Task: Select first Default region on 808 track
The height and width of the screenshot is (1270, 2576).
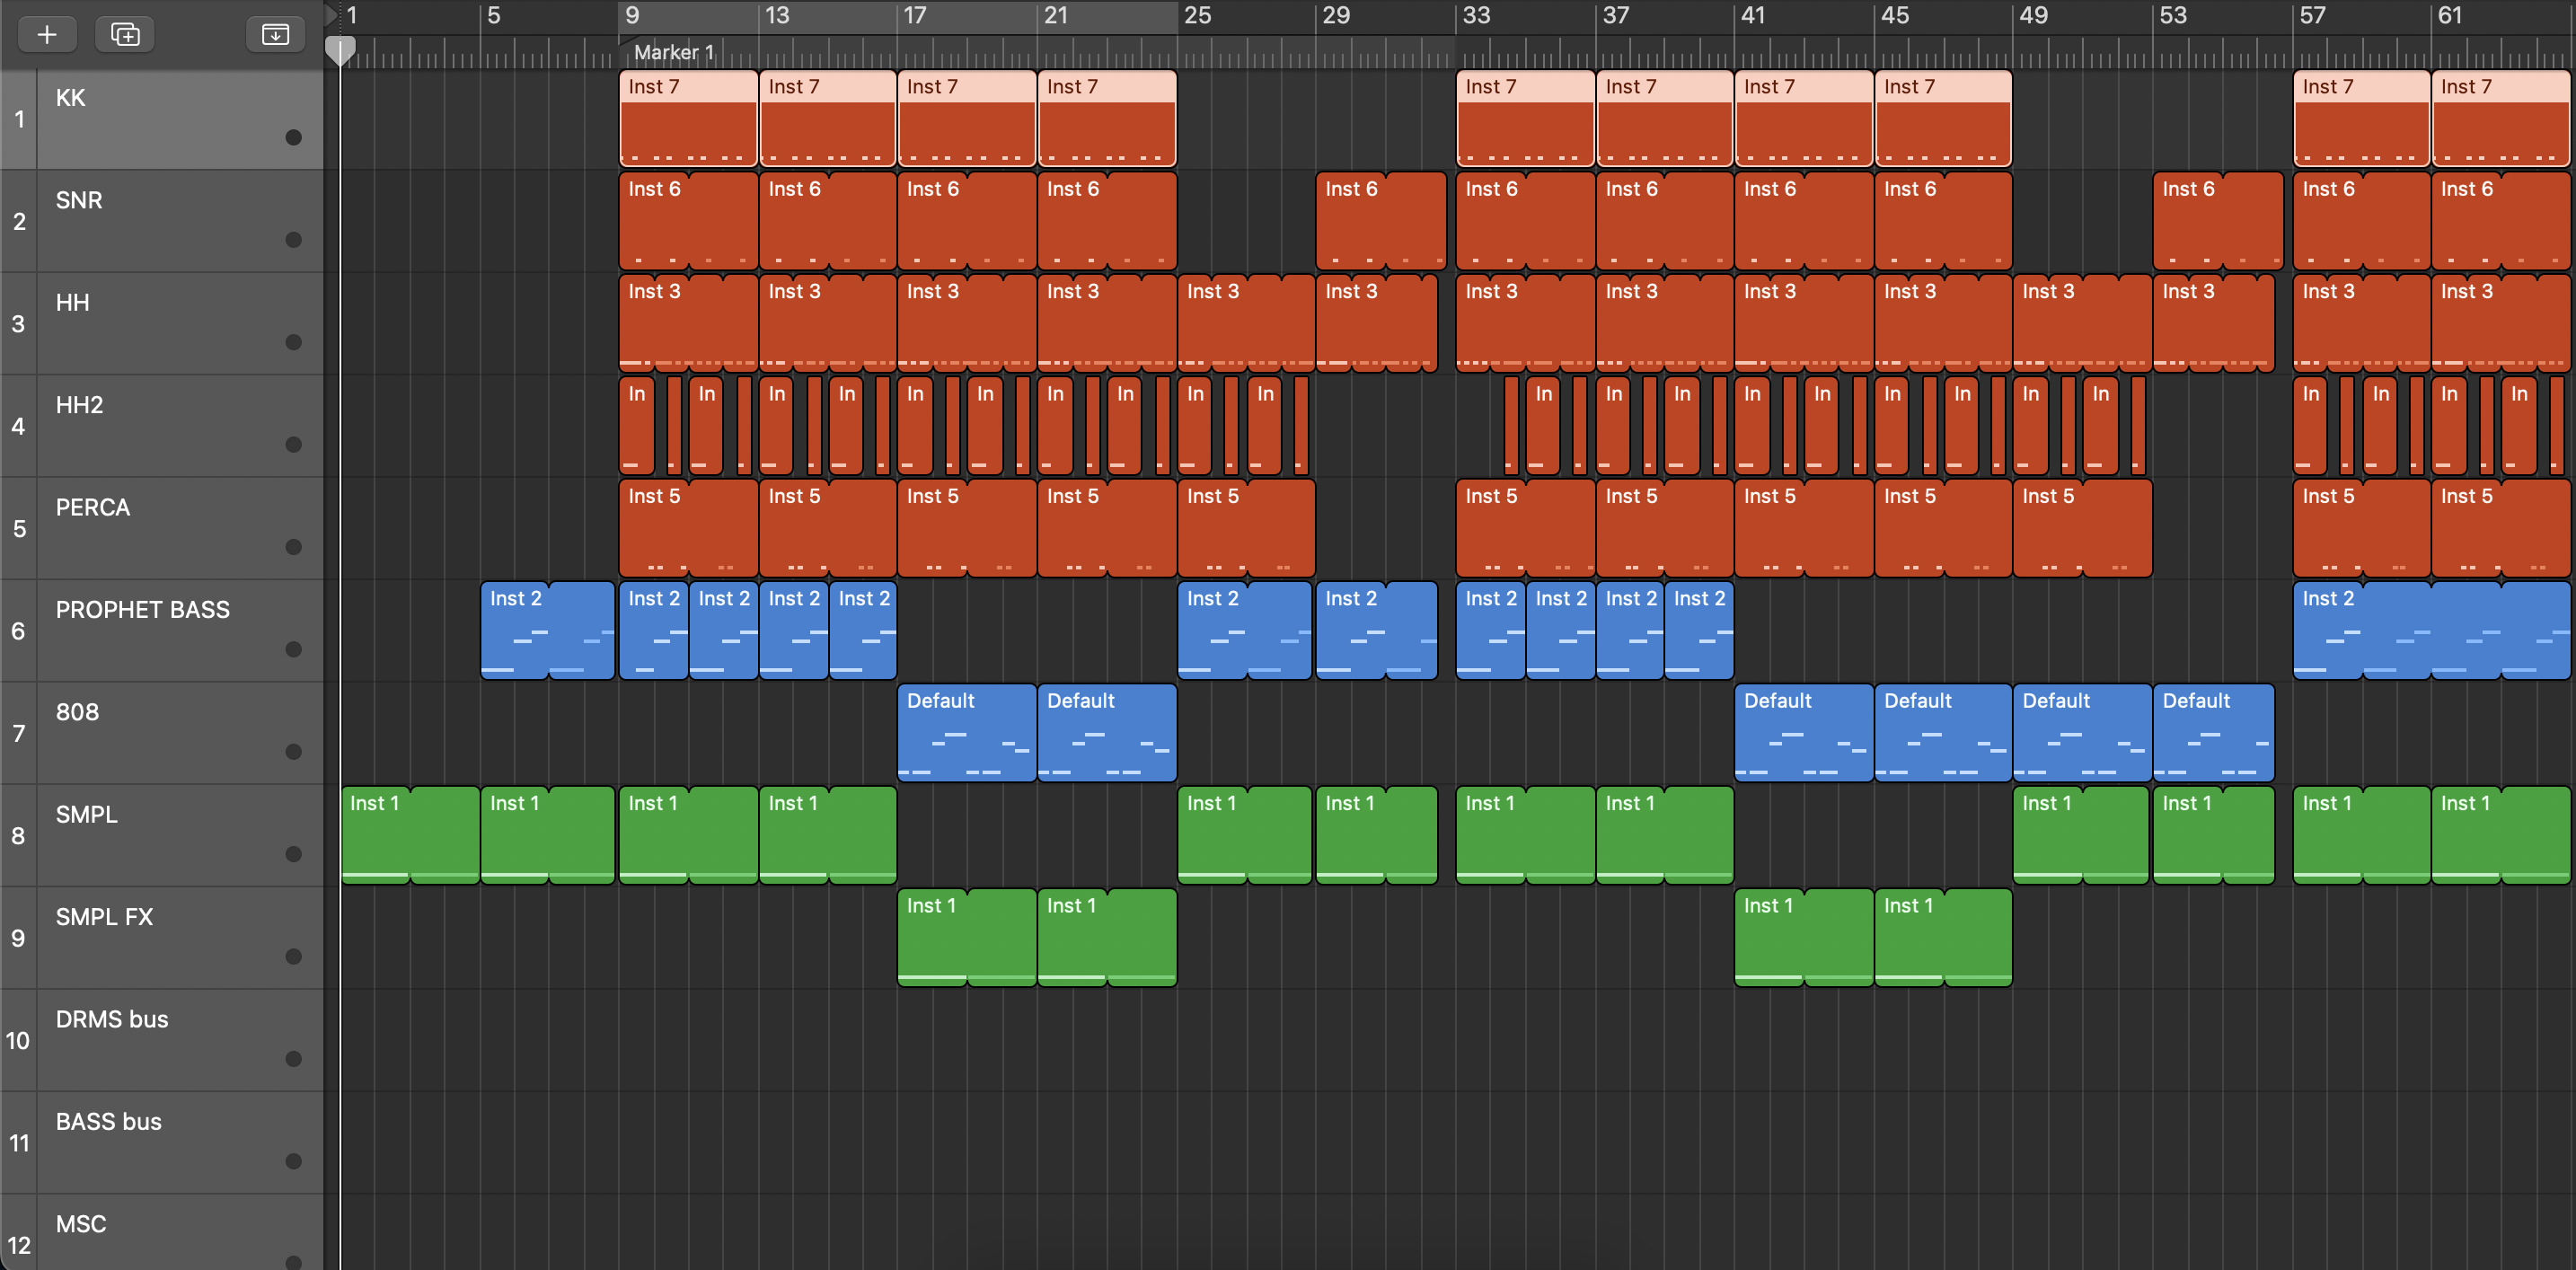Action: tap(966, 735)
